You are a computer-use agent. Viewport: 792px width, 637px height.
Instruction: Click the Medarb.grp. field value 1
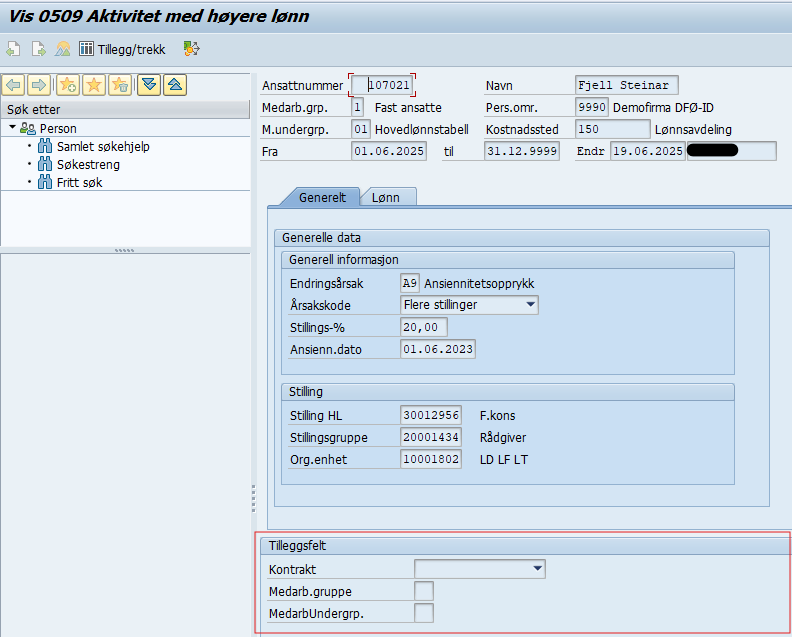[x=358, y=107]
